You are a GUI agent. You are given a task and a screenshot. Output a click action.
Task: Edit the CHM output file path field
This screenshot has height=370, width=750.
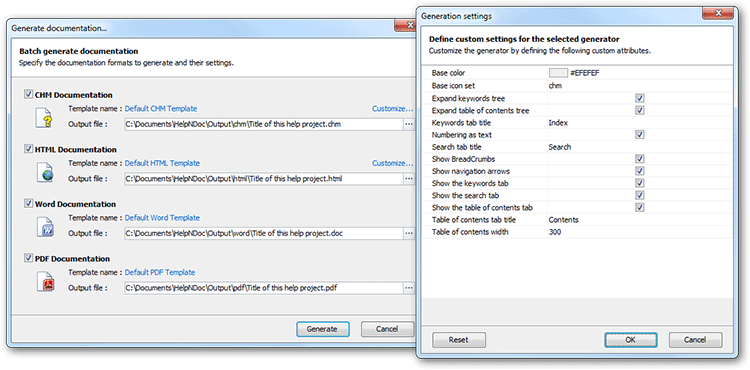coord(264,124)
